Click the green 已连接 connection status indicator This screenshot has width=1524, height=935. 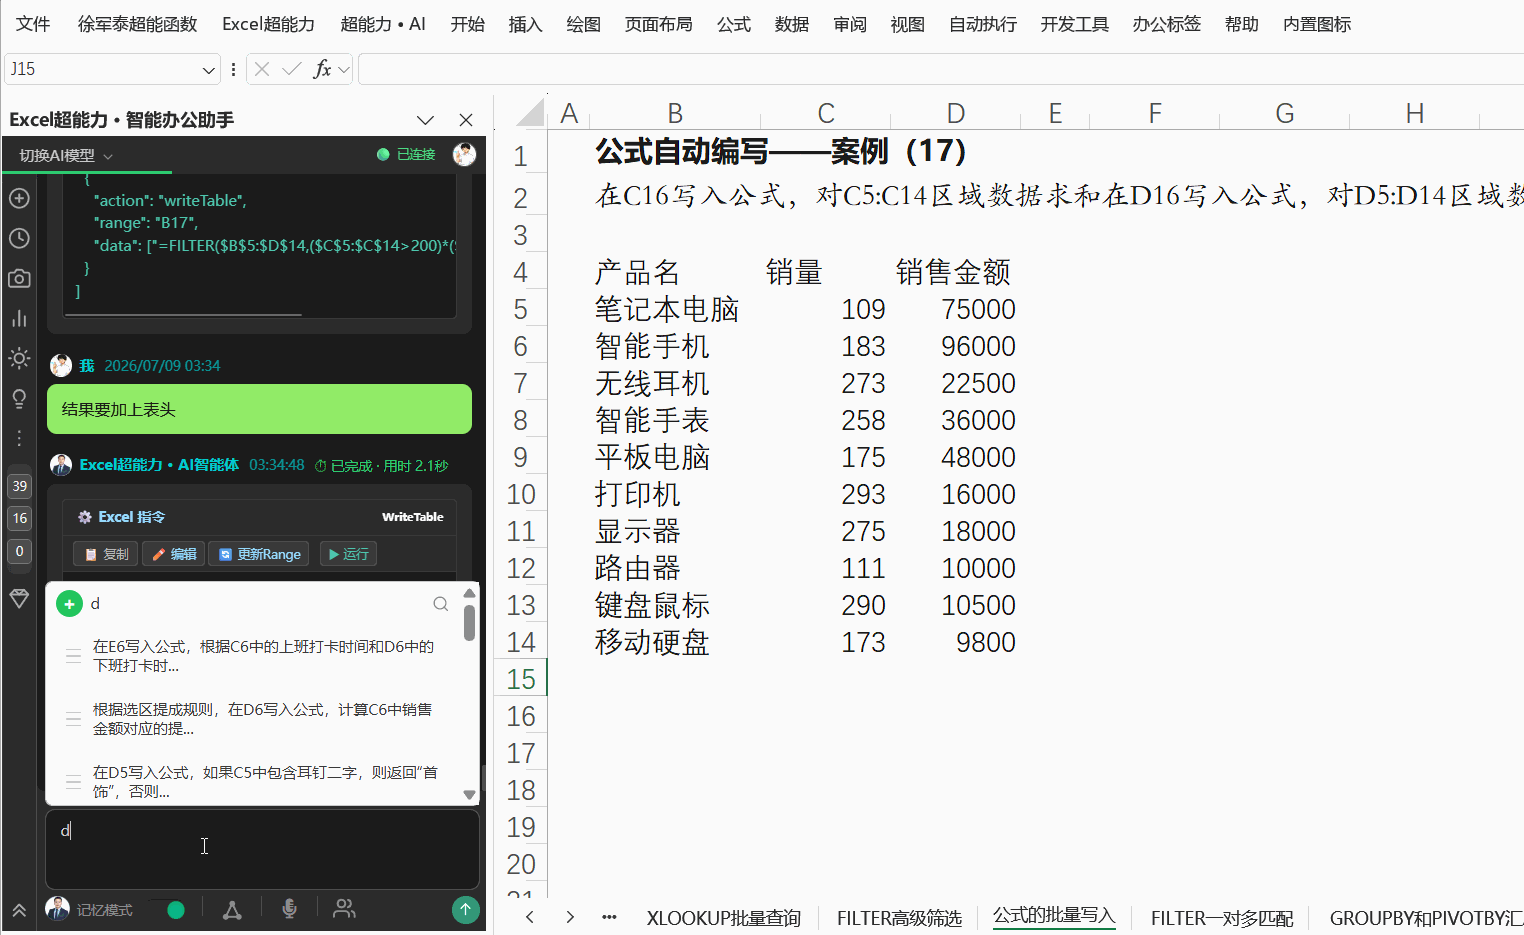(x=406, y=154)
